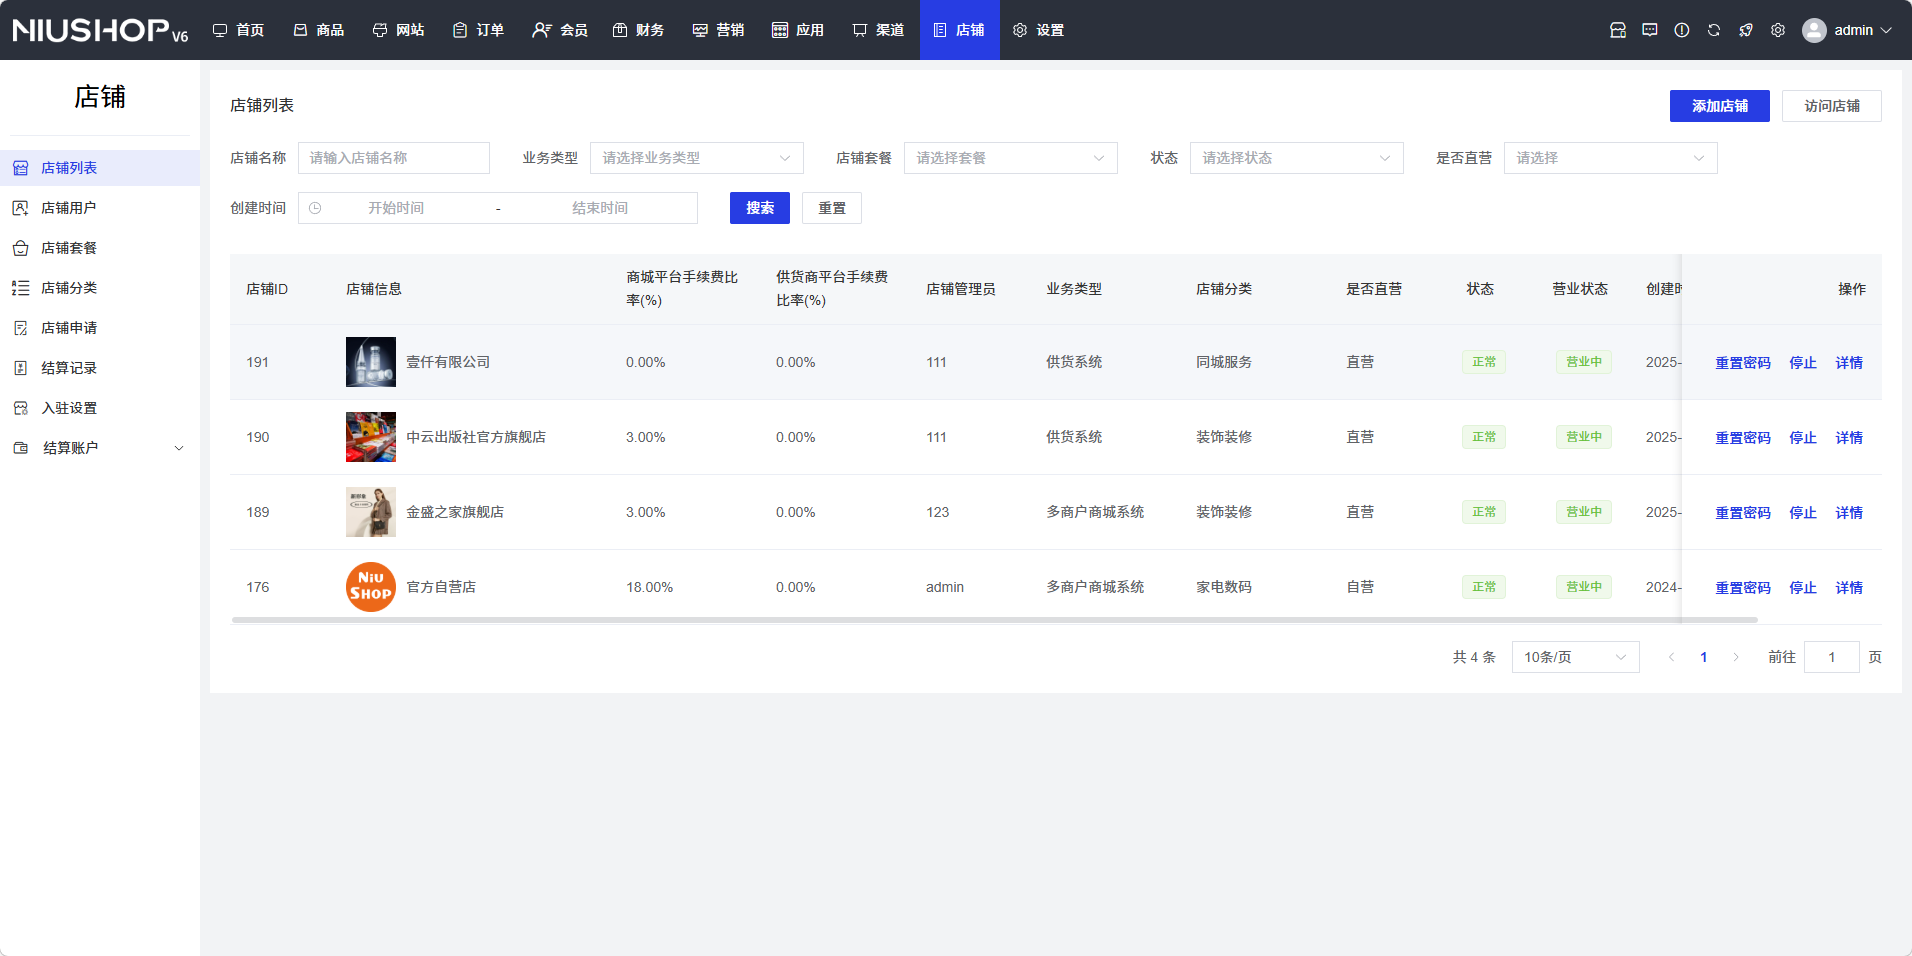Click the admin user avatar
The image size is (1912, 956).
[1814, 30]
